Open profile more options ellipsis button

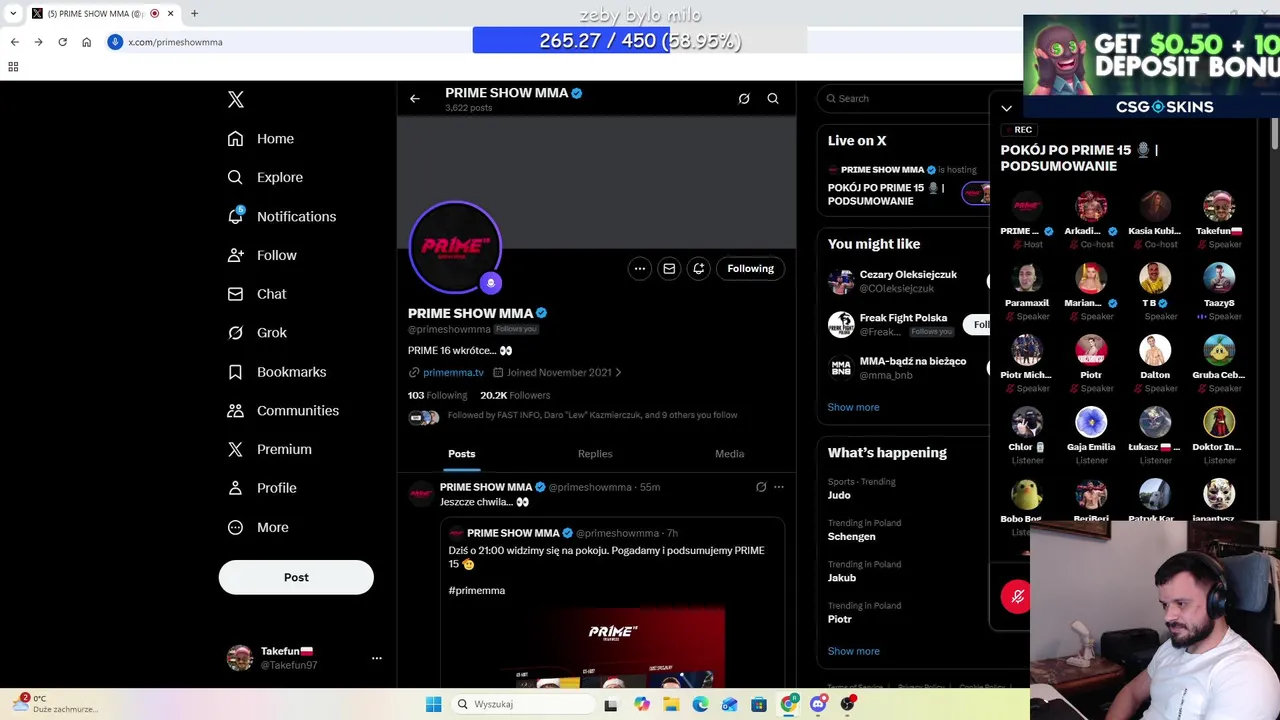coord(640,268)
